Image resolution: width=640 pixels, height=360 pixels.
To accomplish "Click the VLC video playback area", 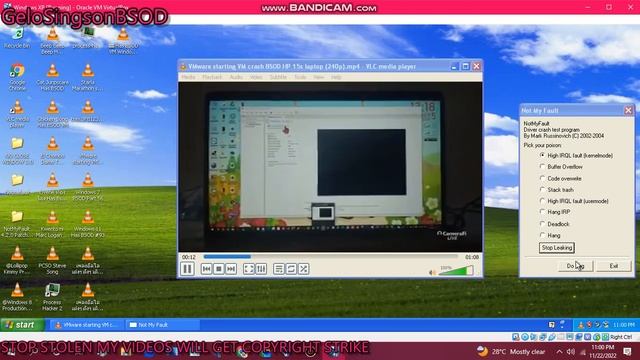I will click(x=330, y=167).
